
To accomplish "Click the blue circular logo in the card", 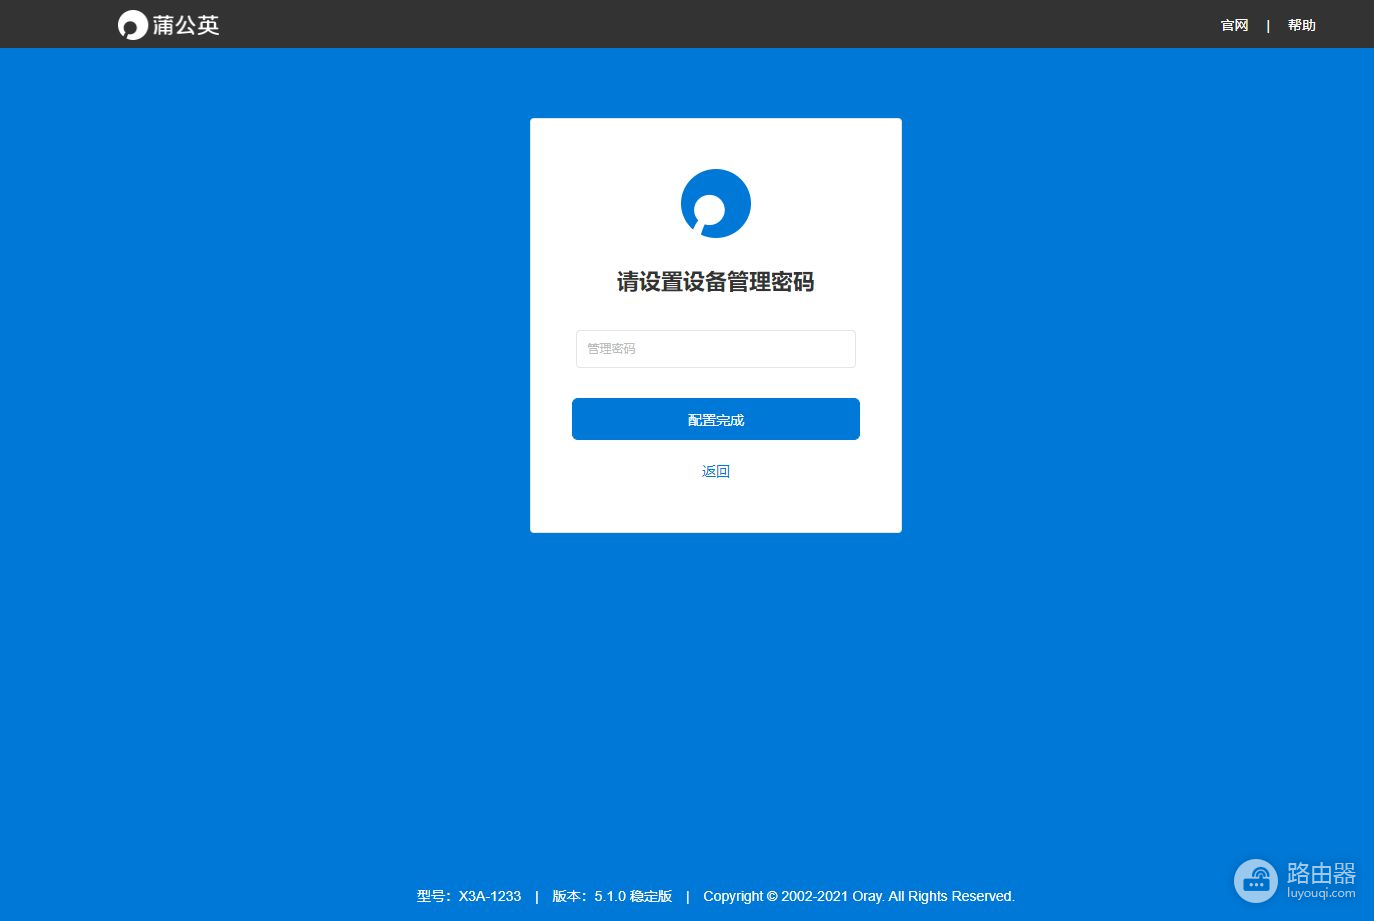I will 716,203.
